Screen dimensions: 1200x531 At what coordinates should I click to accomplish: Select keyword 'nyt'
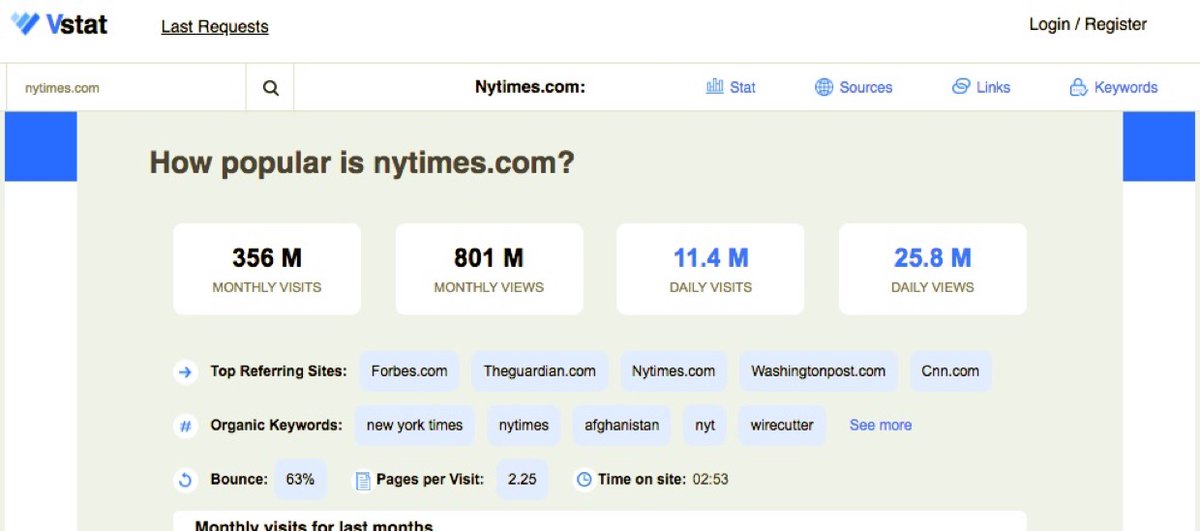[x=705, y=425]
